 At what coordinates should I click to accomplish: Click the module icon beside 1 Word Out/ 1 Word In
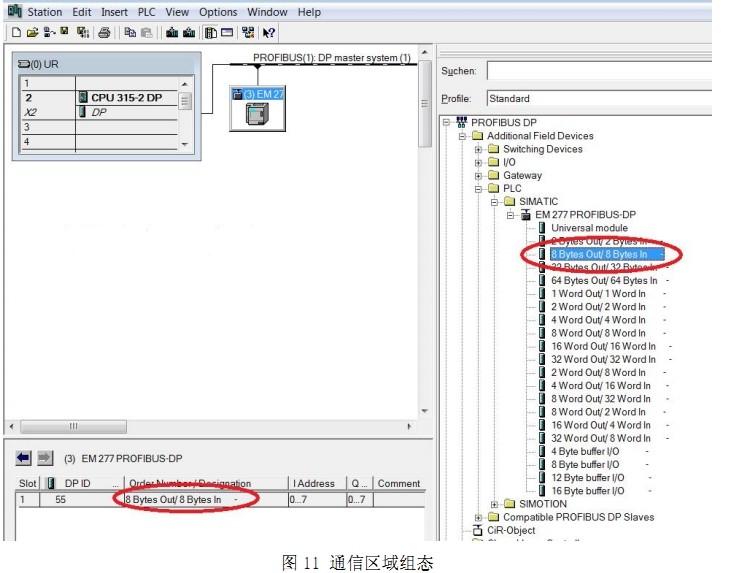pyautogui.click(x=542, y=293)
